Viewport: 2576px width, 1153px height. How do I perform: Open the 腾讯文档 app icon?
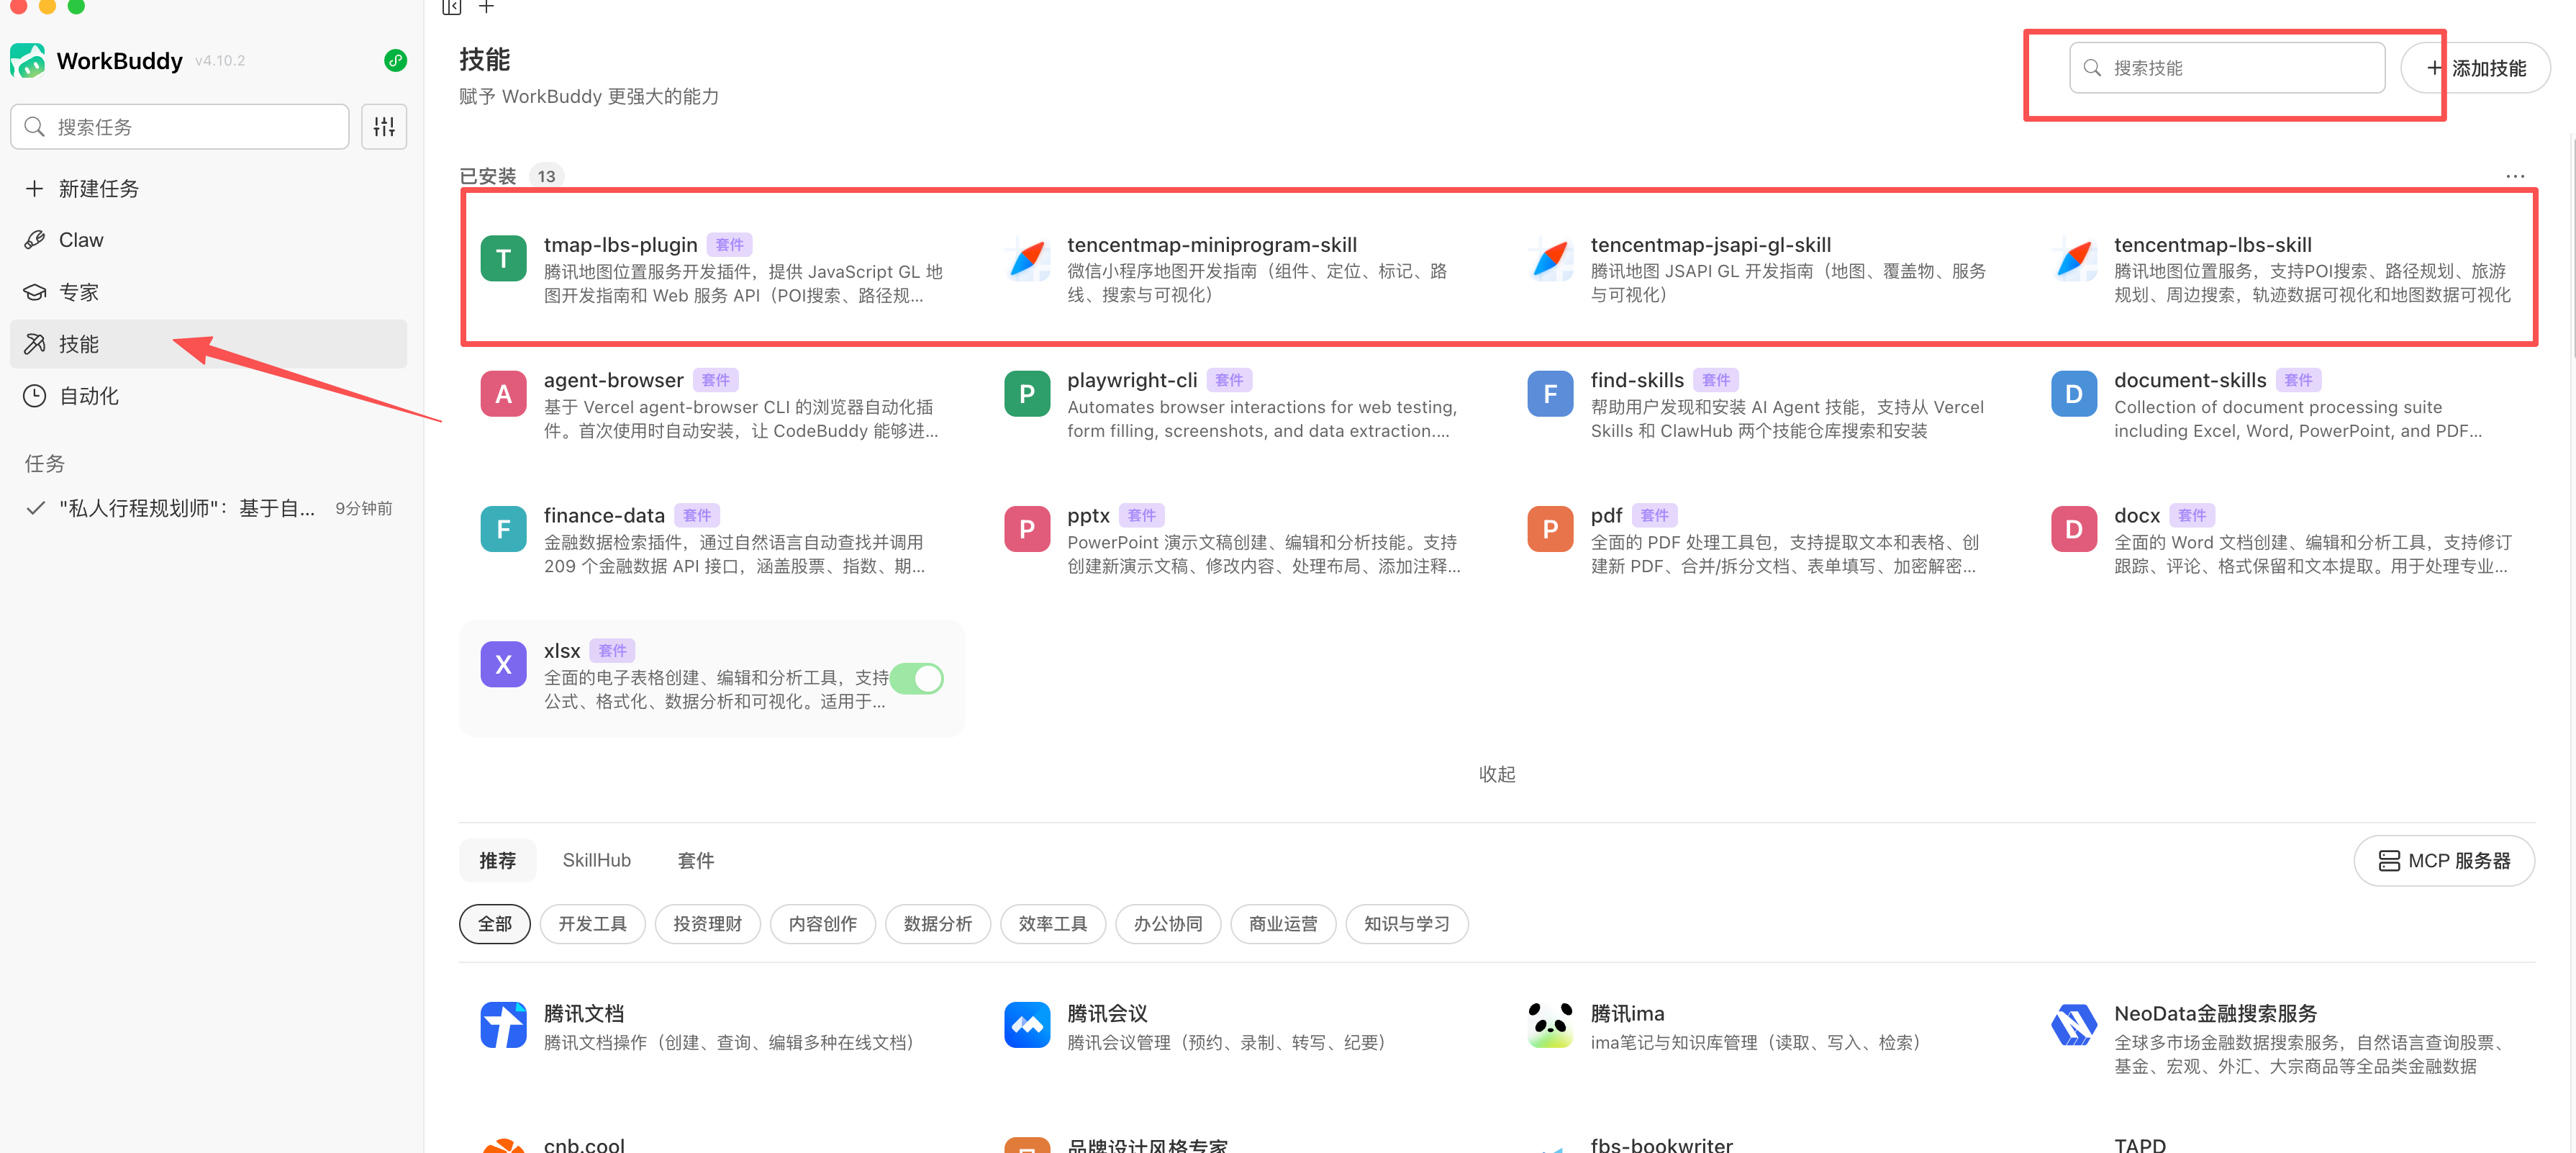503,1025
